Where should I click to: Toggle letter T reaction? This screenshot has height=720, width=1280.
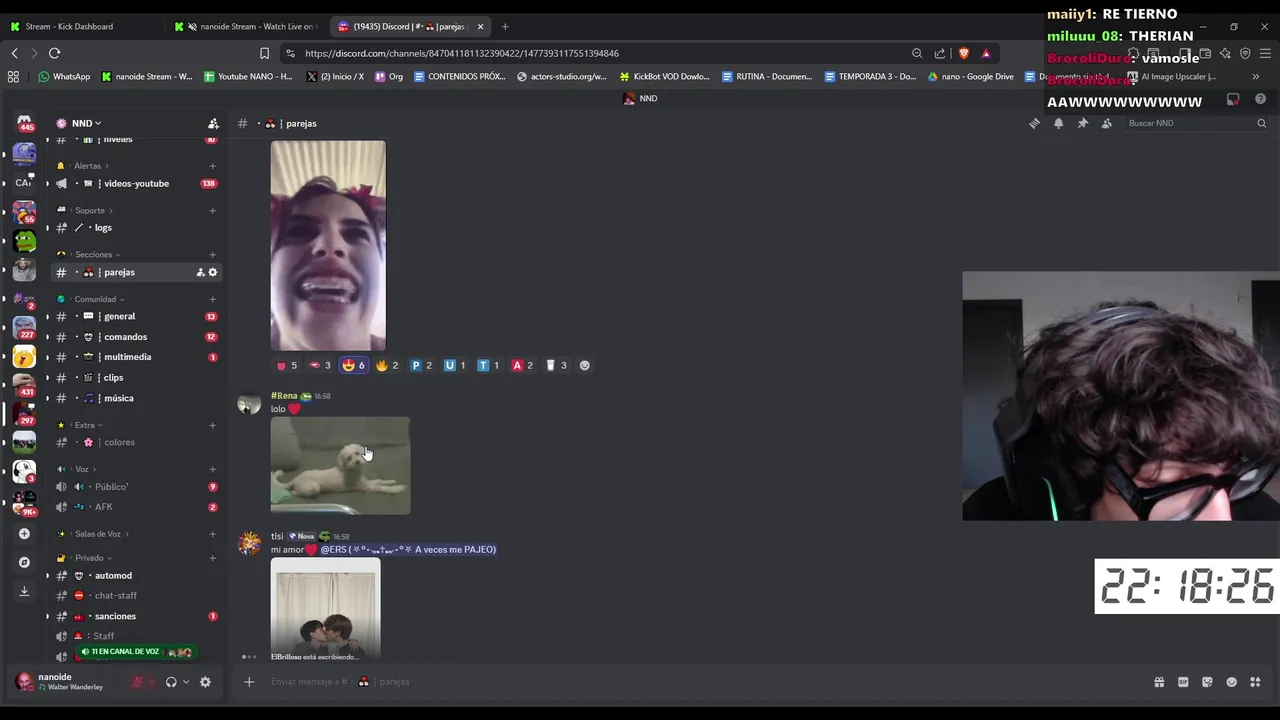coord(488,365)
